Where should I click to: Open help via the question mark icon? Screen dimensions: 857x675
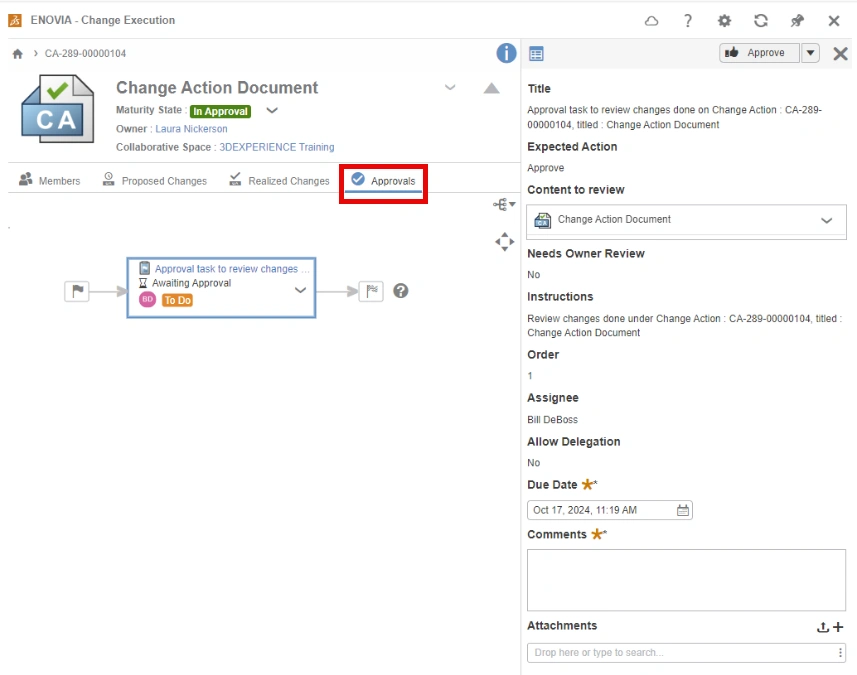coord(688,21)
